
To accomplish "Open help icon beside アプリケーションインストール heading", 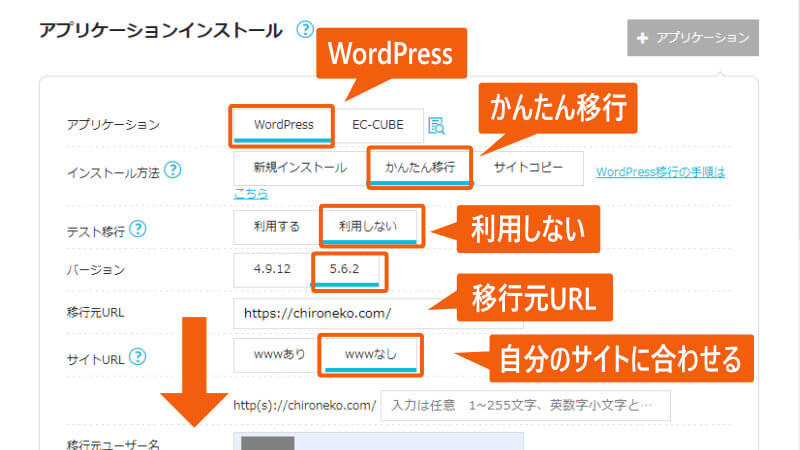I will click(305, 29).
